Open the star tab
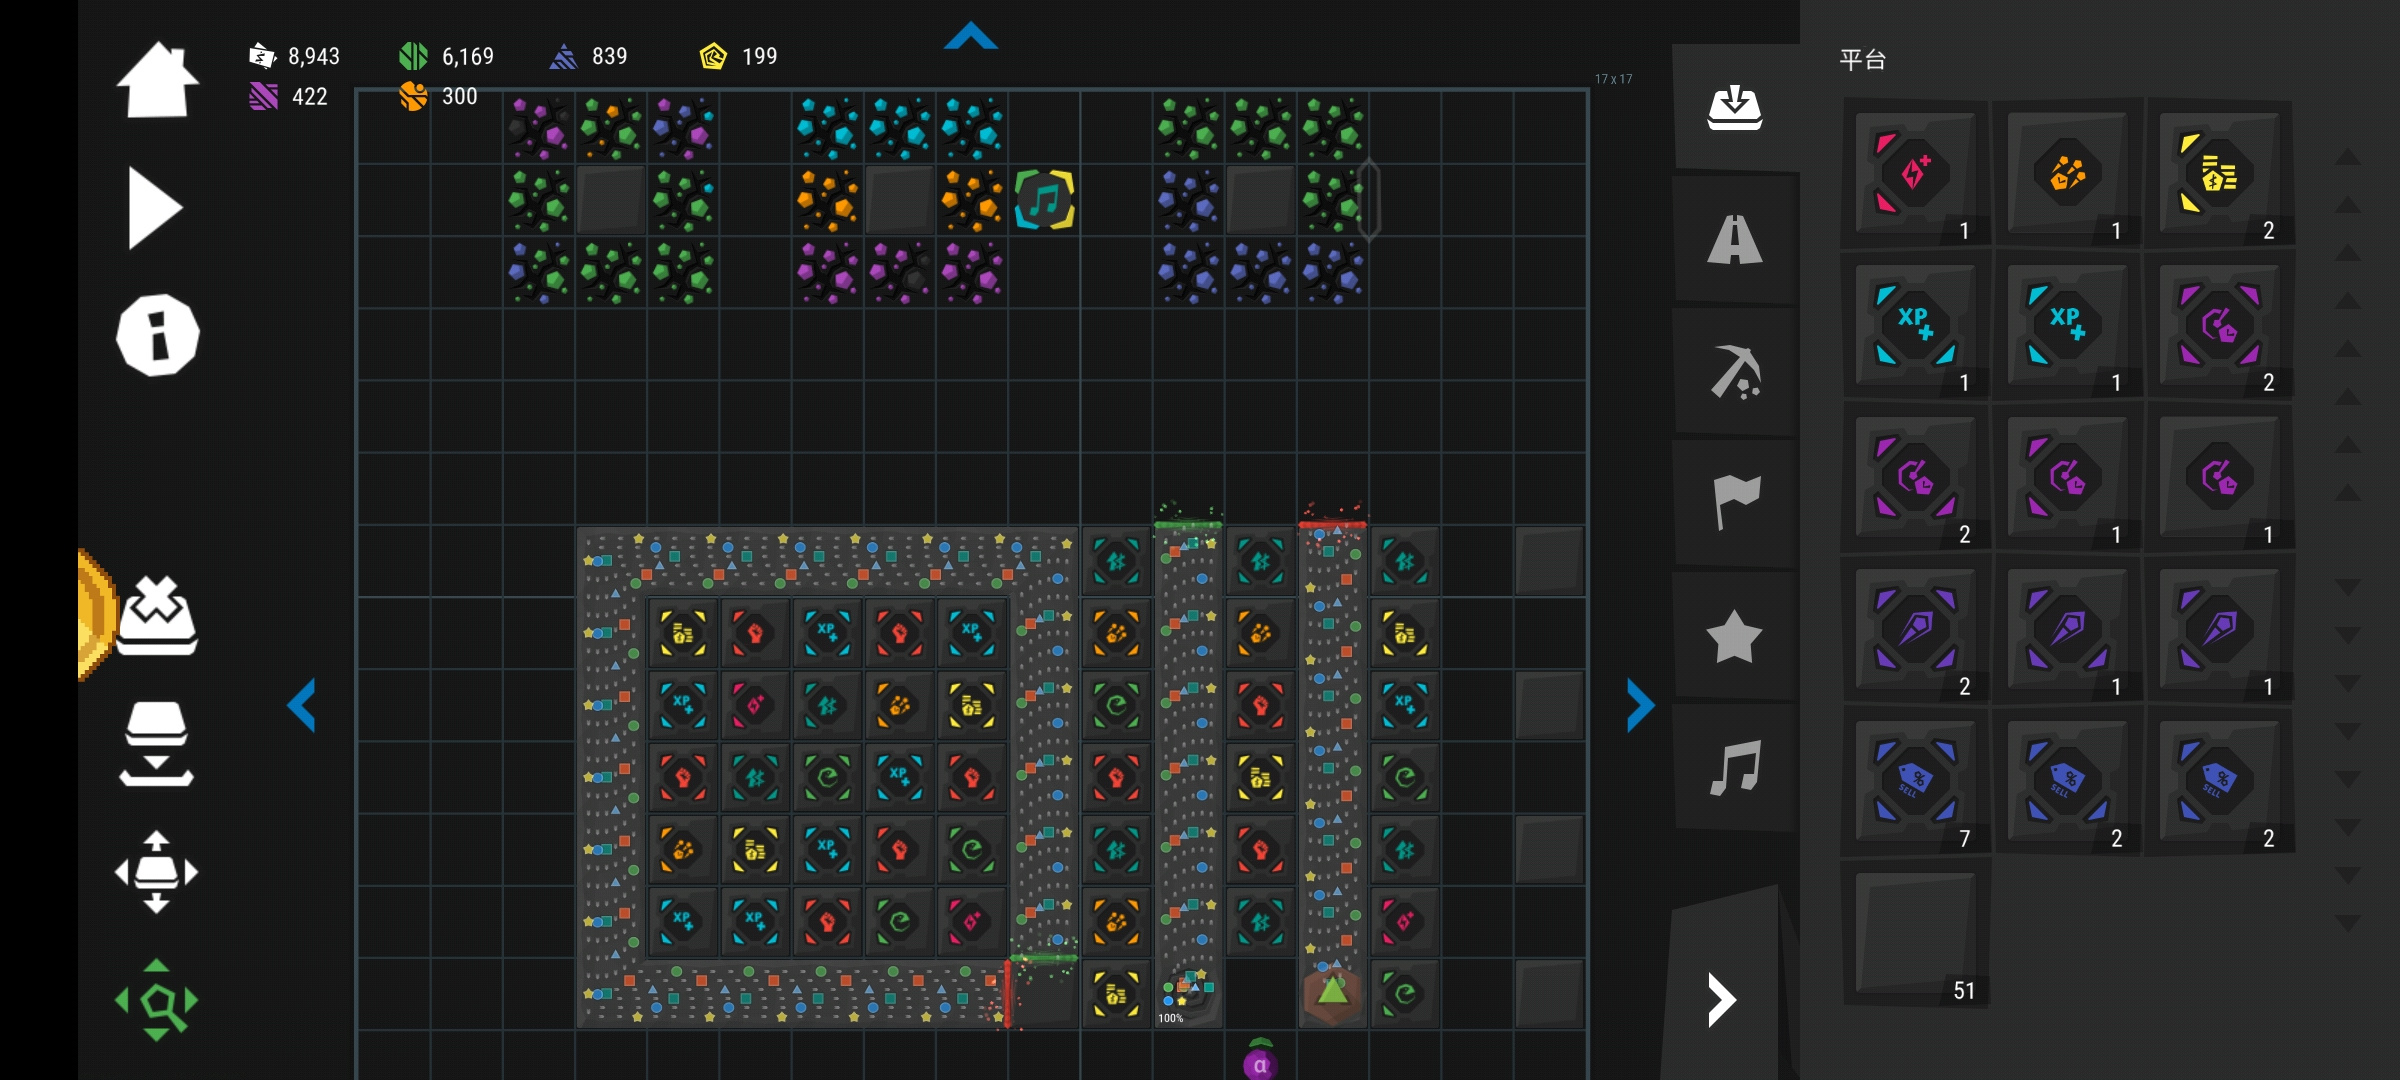The image size is (2400, 1080). pyautogui.click(x=1735, y=636)
